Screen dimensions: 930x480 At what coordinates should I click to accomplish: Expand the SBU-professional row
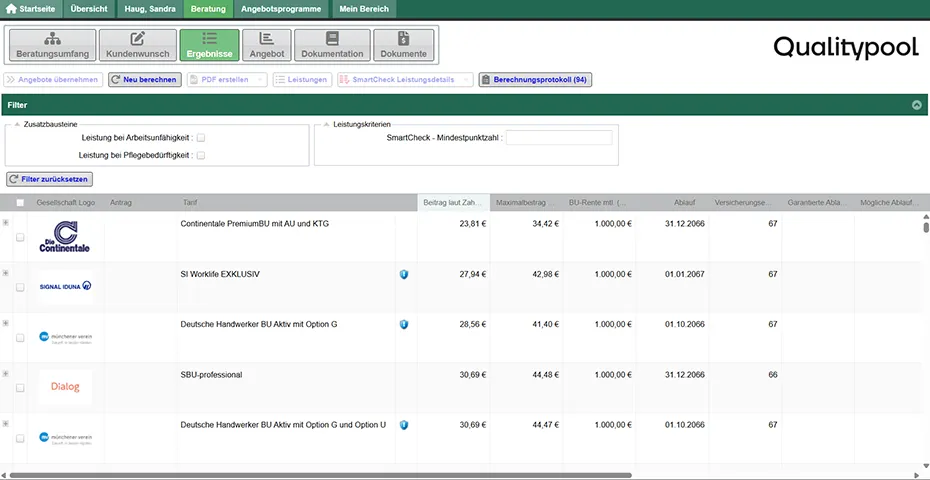5,374
